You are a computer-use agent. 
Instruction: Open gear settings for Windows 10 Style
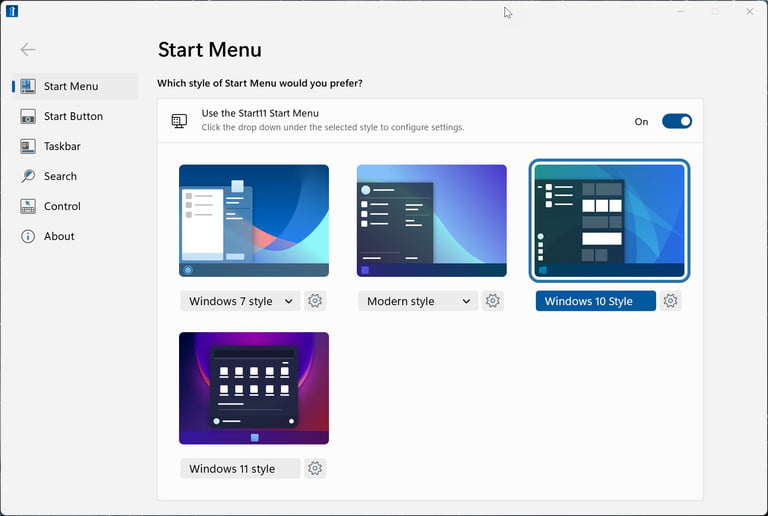[x=670, y=301]
